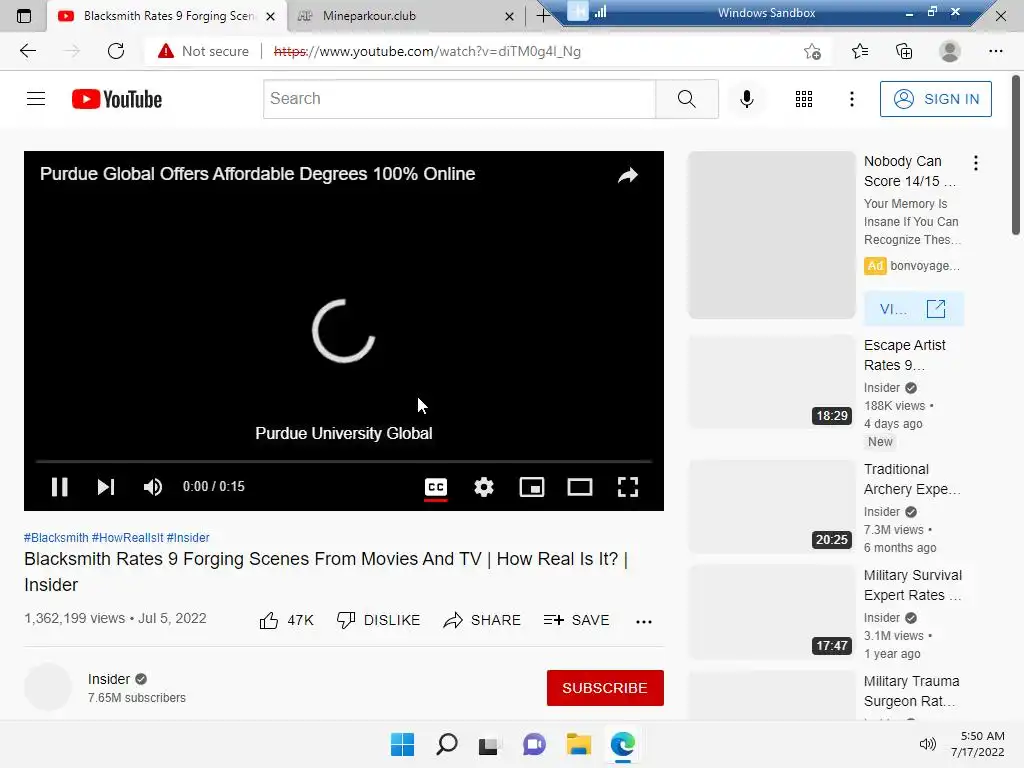Open Military Trauma Surgeon video title
This screenshot has height=768, width=1024.
pos(912,691)
